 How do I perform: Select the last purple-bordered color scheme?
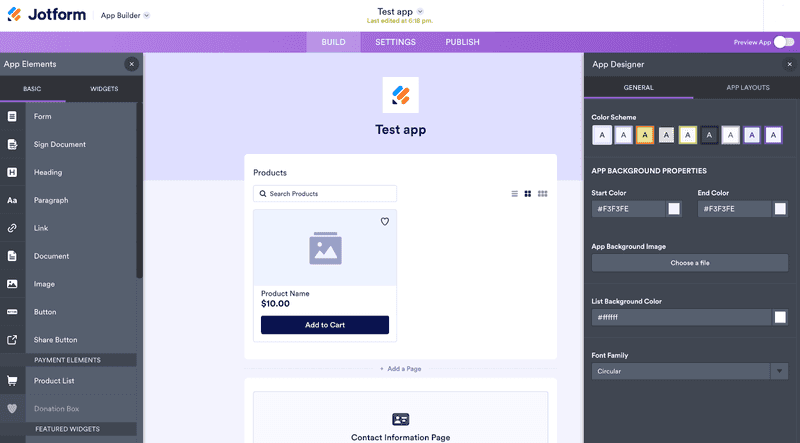click(x=773, y=135)
